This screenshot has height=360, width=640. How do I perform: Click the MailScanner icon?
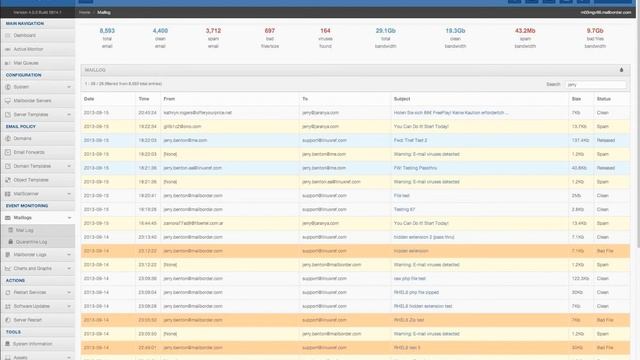[x=8, y=194]
